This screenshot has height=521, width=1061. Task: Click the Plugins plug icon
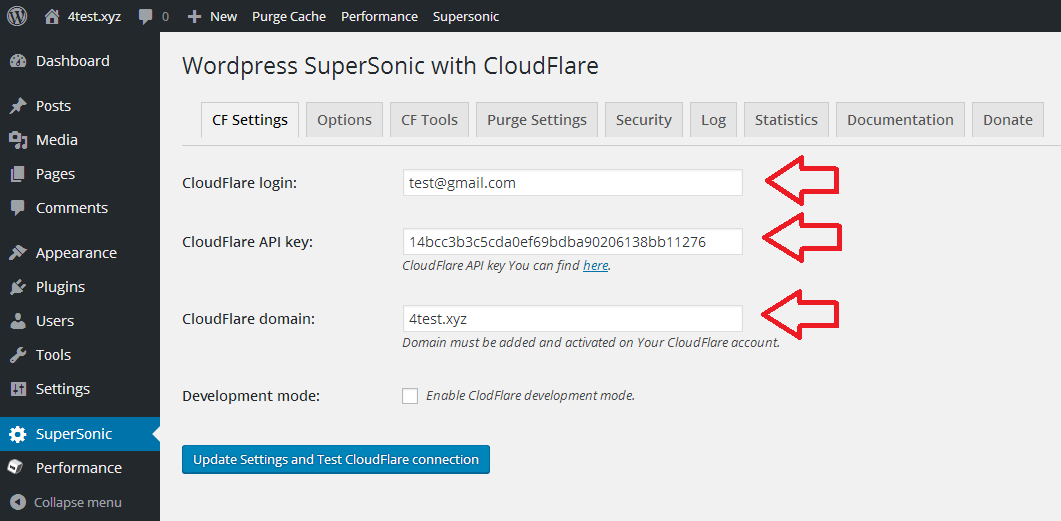[x=18, y=287]
